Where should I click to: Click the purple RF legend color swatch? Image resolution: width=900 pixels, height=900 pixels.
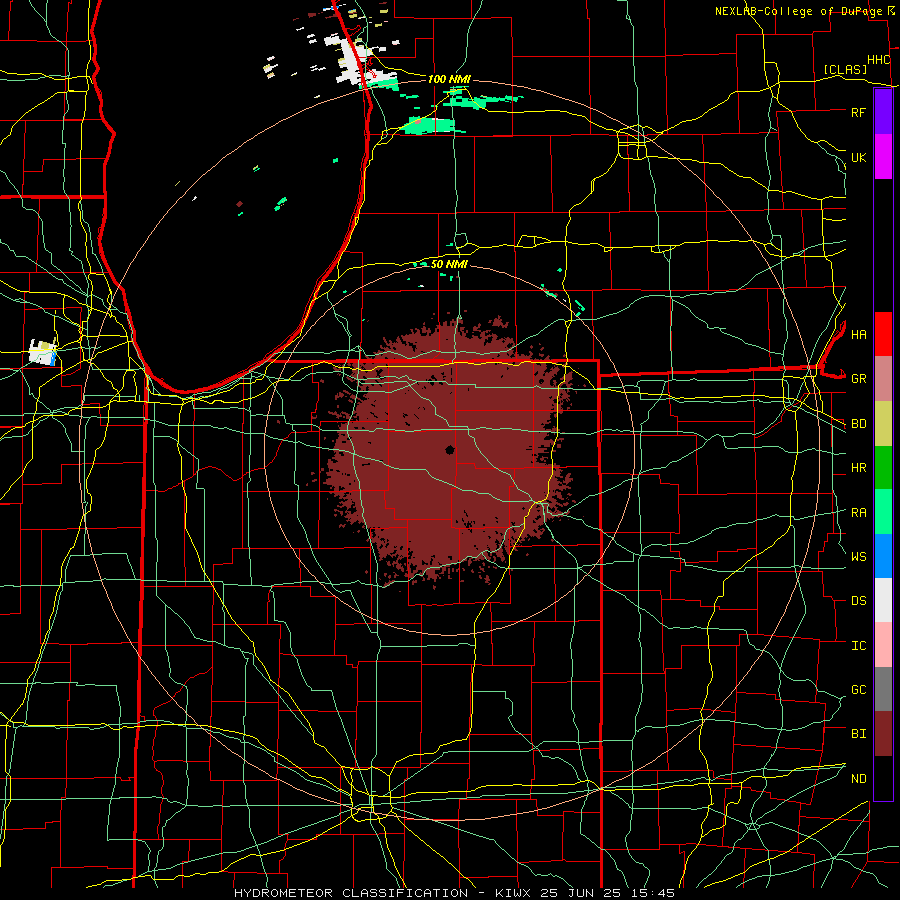point(883,112)
